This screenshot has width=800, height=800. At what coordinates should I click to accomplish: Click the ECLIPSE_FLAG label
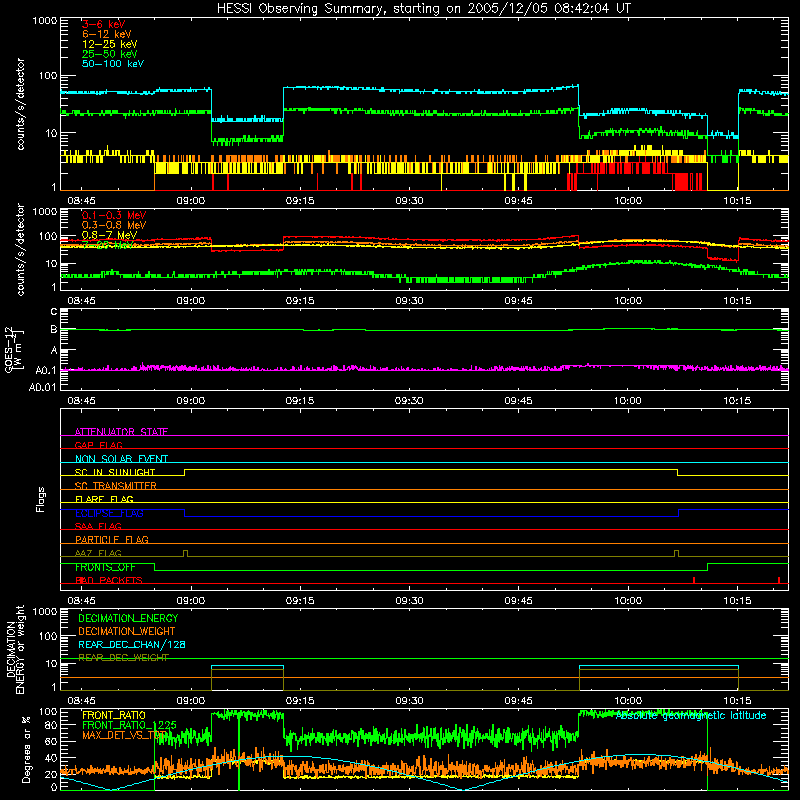(x=109, y=513)
